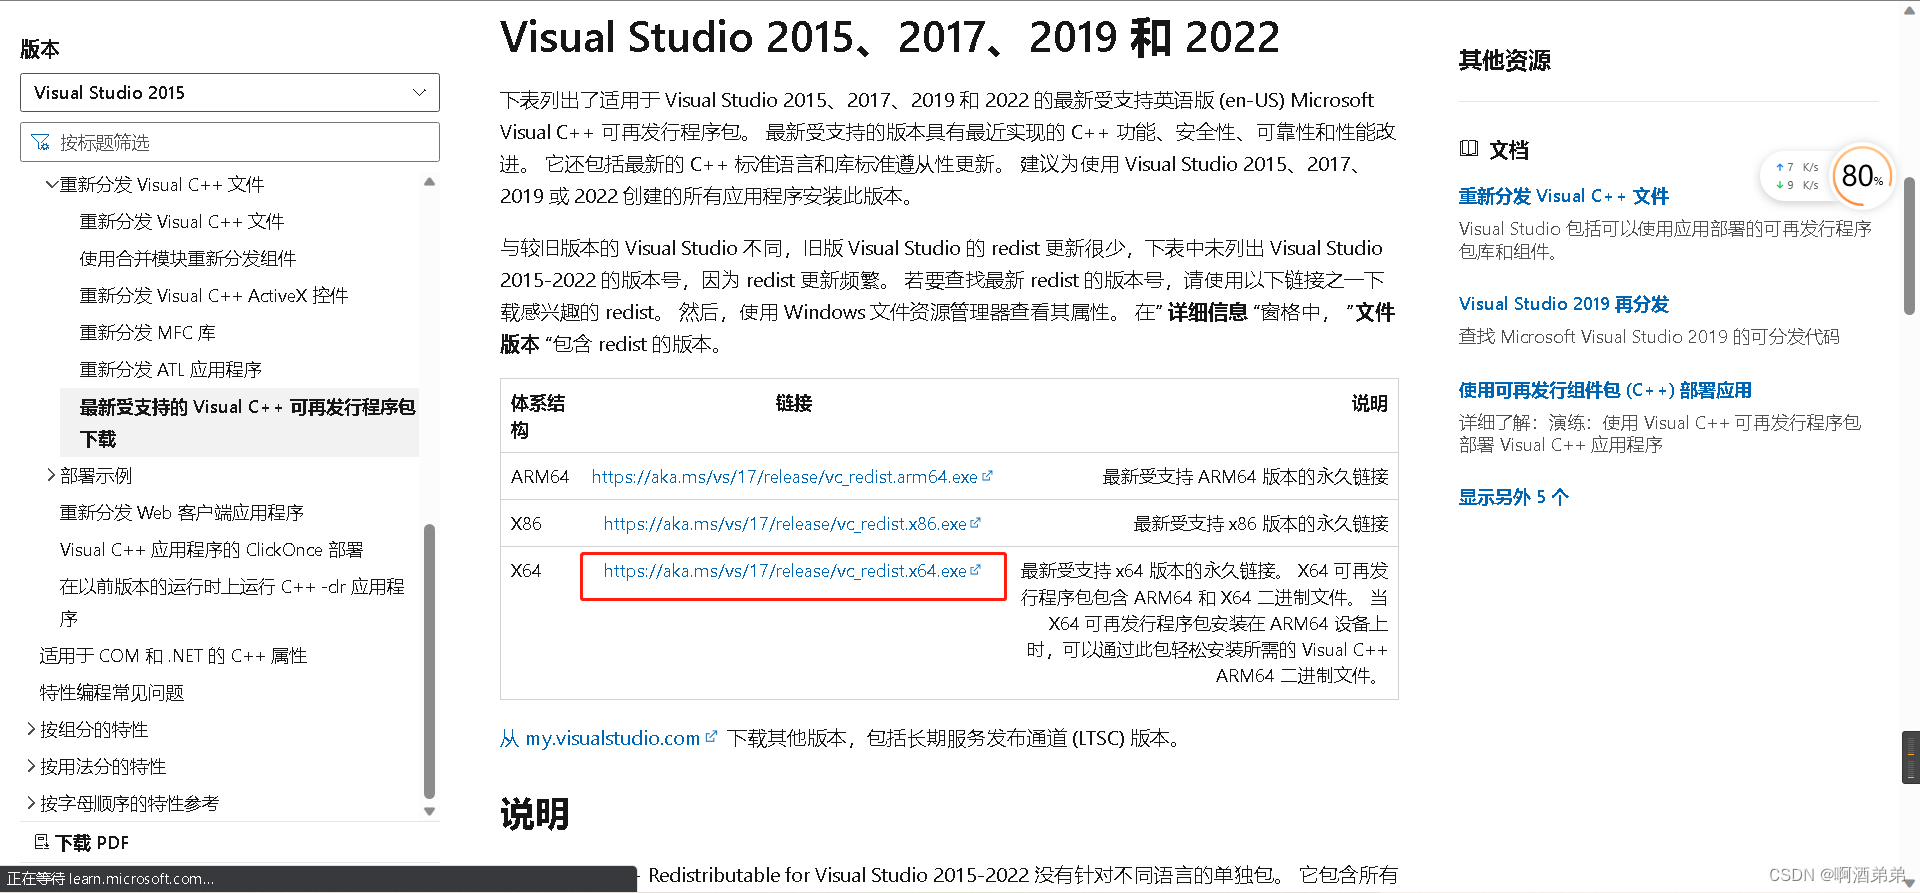1920x893 pixels.
Task: Open 重新分发 Visual C++ ActiveX 控件
Action: pyautogui.click(x=213, y=295)
